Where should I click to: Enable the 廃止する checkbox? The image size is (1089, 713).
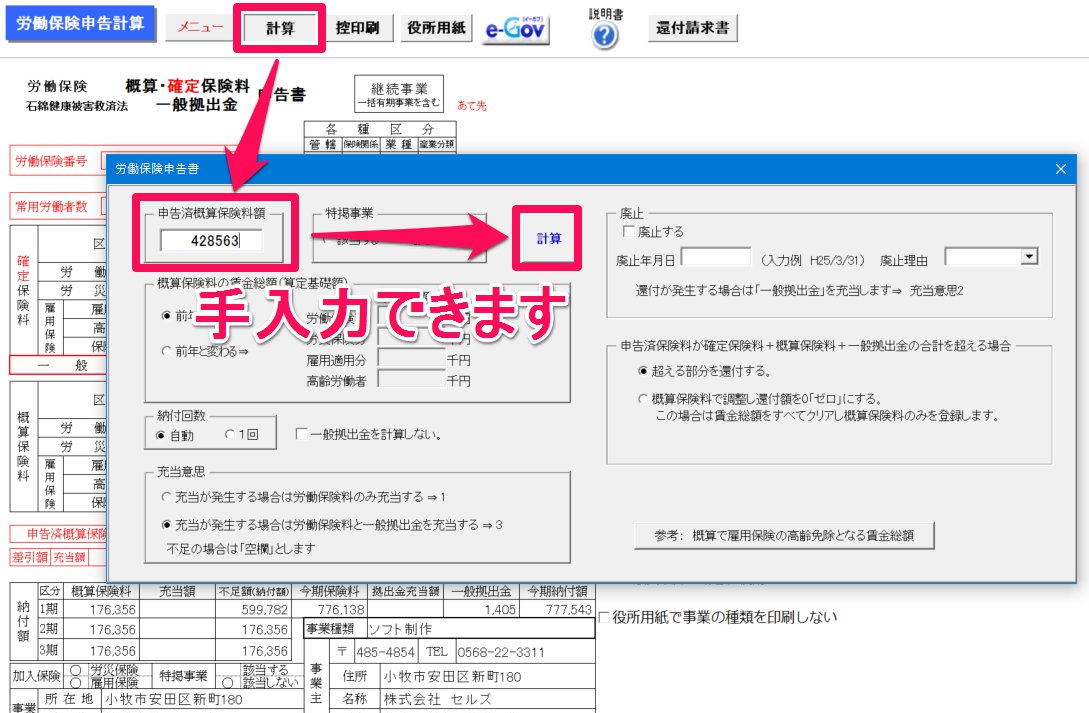pyautogui.click(x=628, y=232)
